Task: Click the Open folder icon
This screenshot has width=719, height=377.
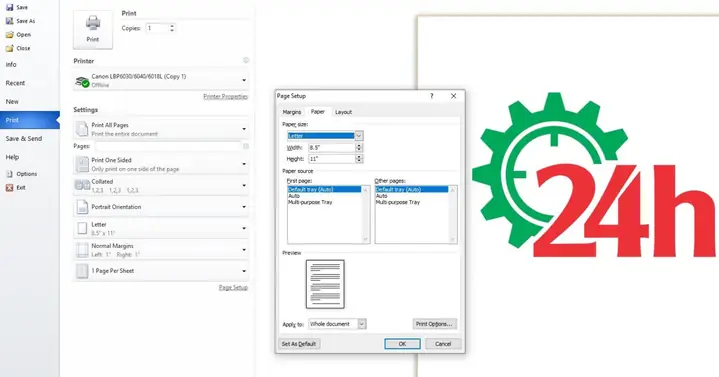Action: [x=9, y=34]
